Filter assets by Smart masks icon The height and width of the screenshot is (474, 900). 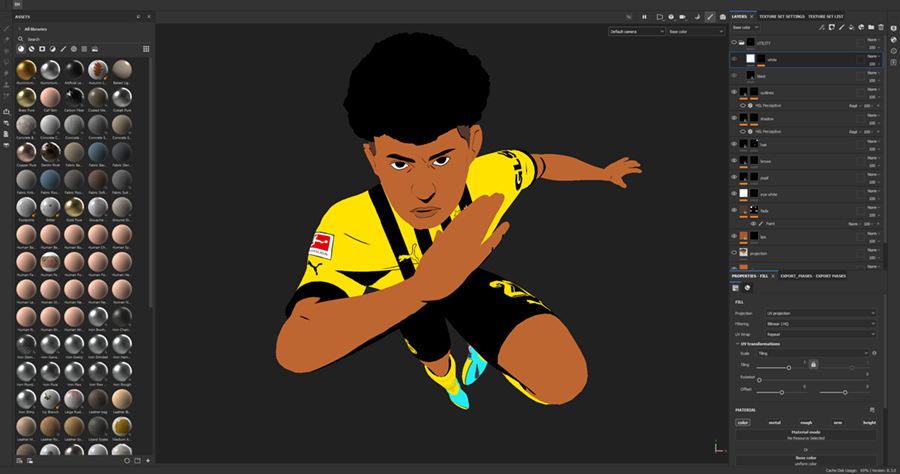(42, 49)
